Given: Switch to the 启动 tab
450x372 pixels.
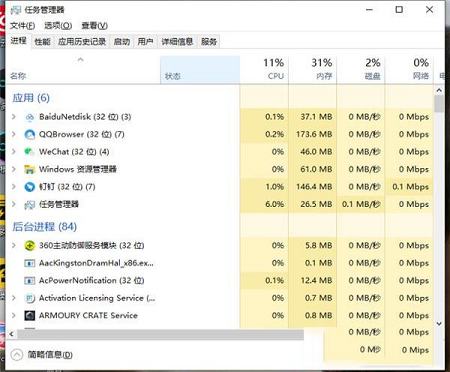Looking at the screenshot, I should (122, 42).
